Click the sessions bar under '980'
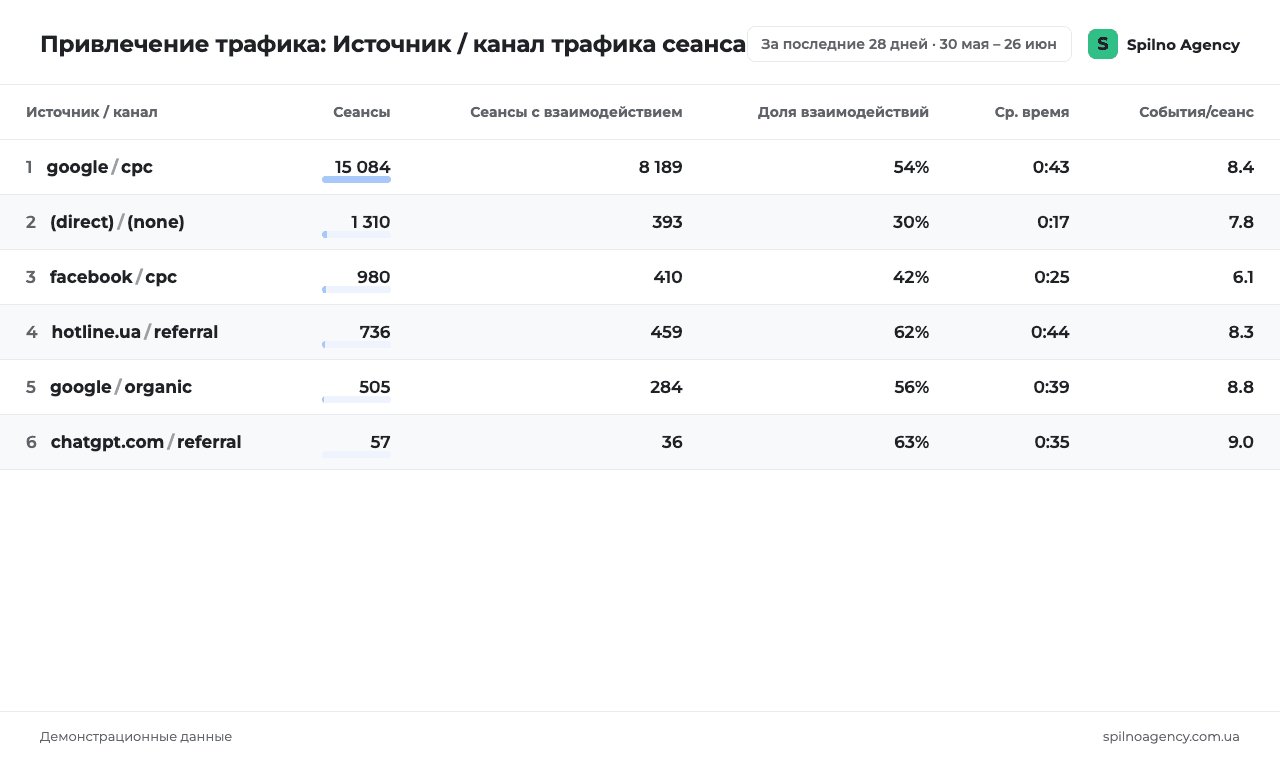Screen dimensions: 1280x760 pos(356,290)
